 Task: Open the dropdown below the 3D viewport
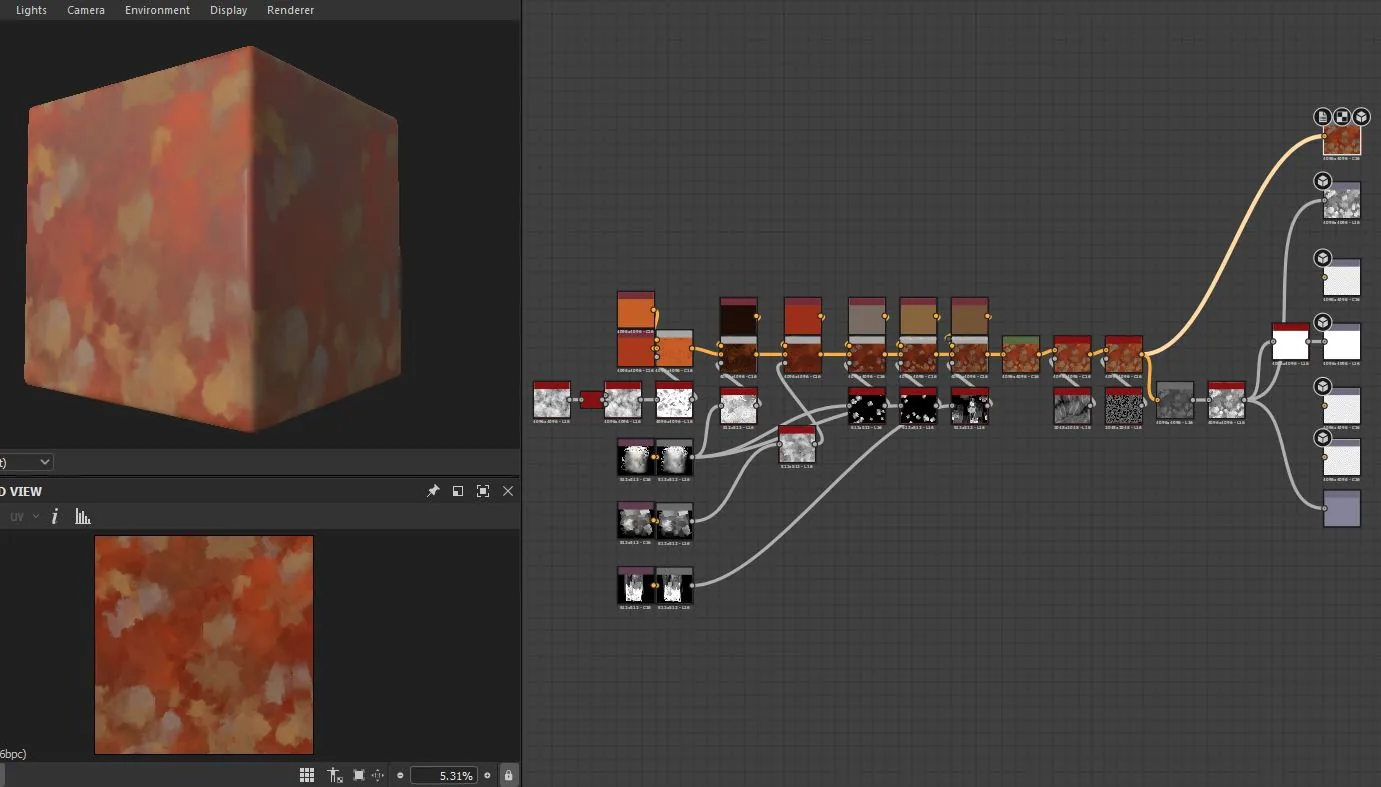(25, 462)
